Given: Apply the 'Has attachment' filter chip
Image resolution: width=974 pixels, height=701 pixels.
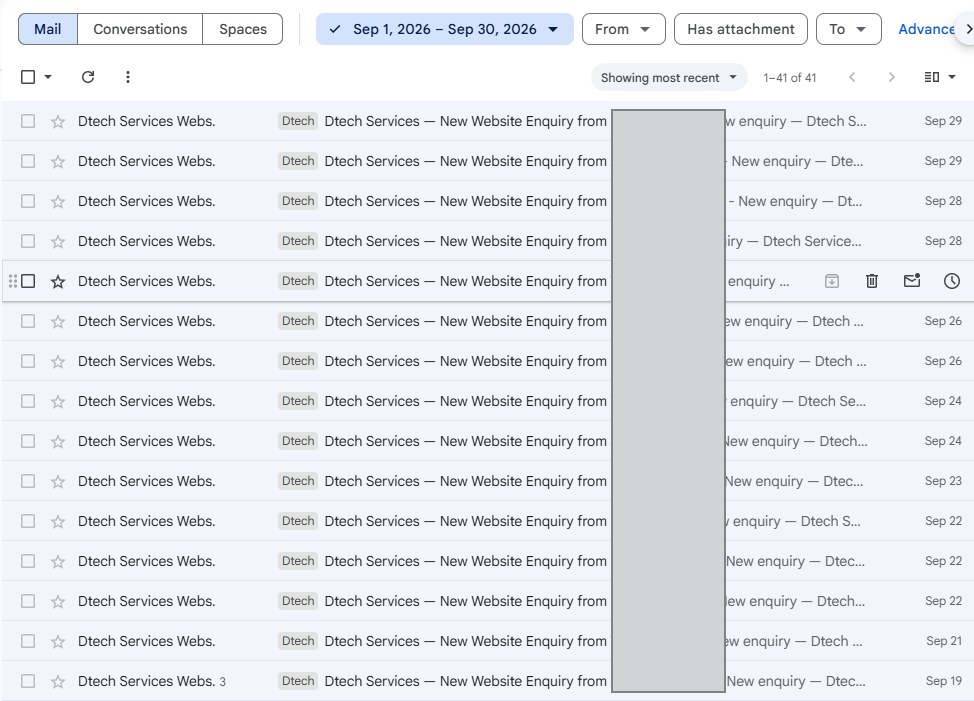Looking at the screenshot, I should [x=740, y=29].
